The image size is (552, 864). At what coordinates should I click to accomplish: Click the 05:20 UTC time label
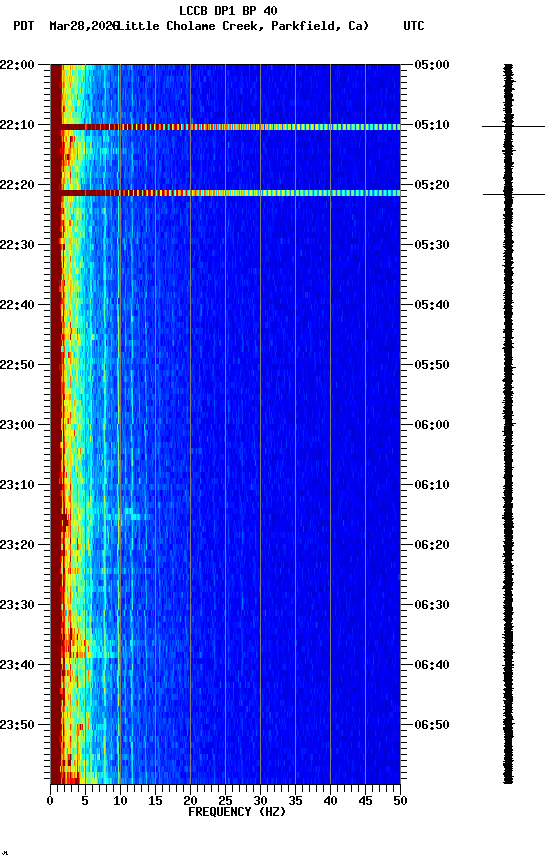click(x=432, y=185)
